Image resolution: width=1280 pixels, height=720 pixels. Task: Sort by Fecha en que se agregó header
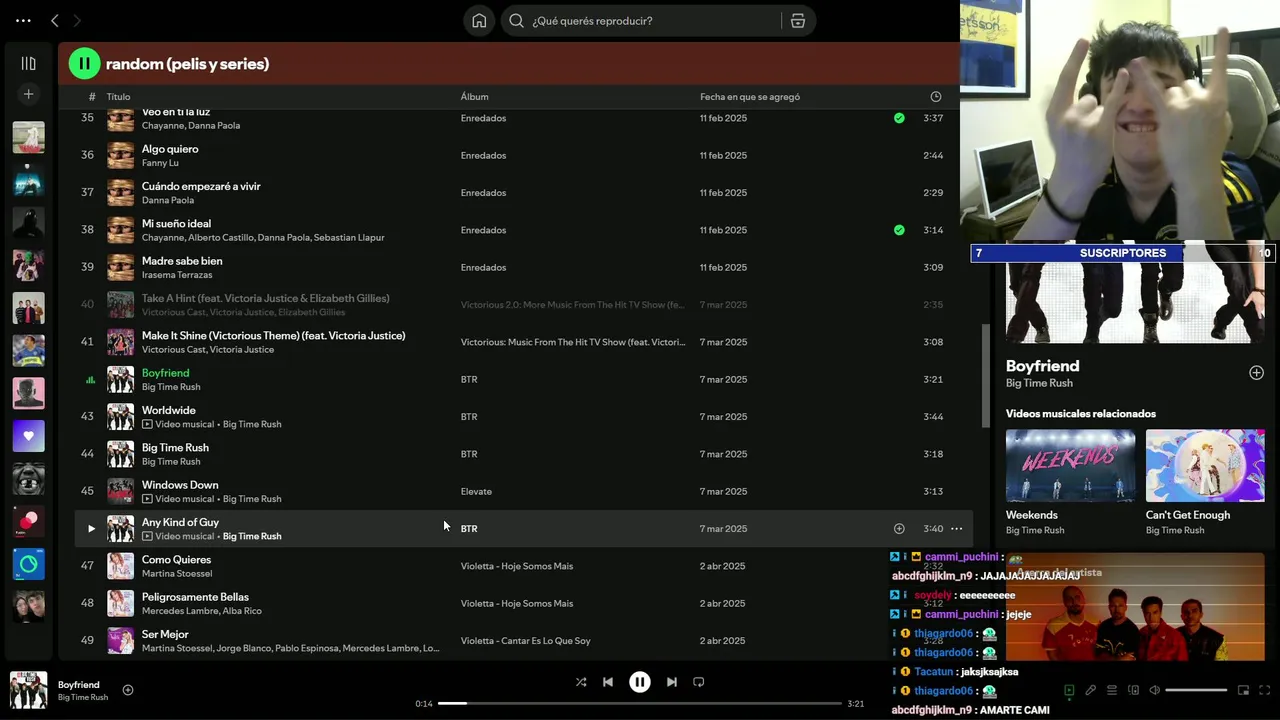pyautogui.click(x=750, y=97)
